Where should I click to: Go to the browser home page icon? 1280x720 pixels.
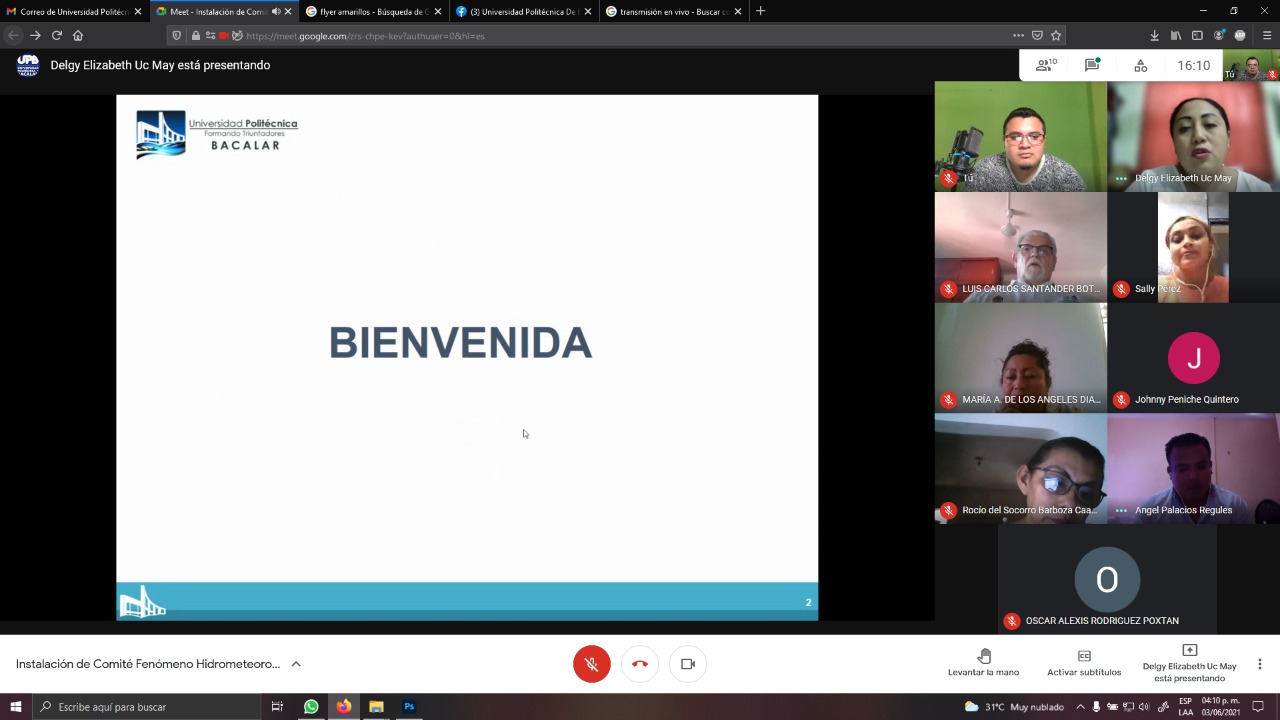pyautogui.click(x=78, y=35)
